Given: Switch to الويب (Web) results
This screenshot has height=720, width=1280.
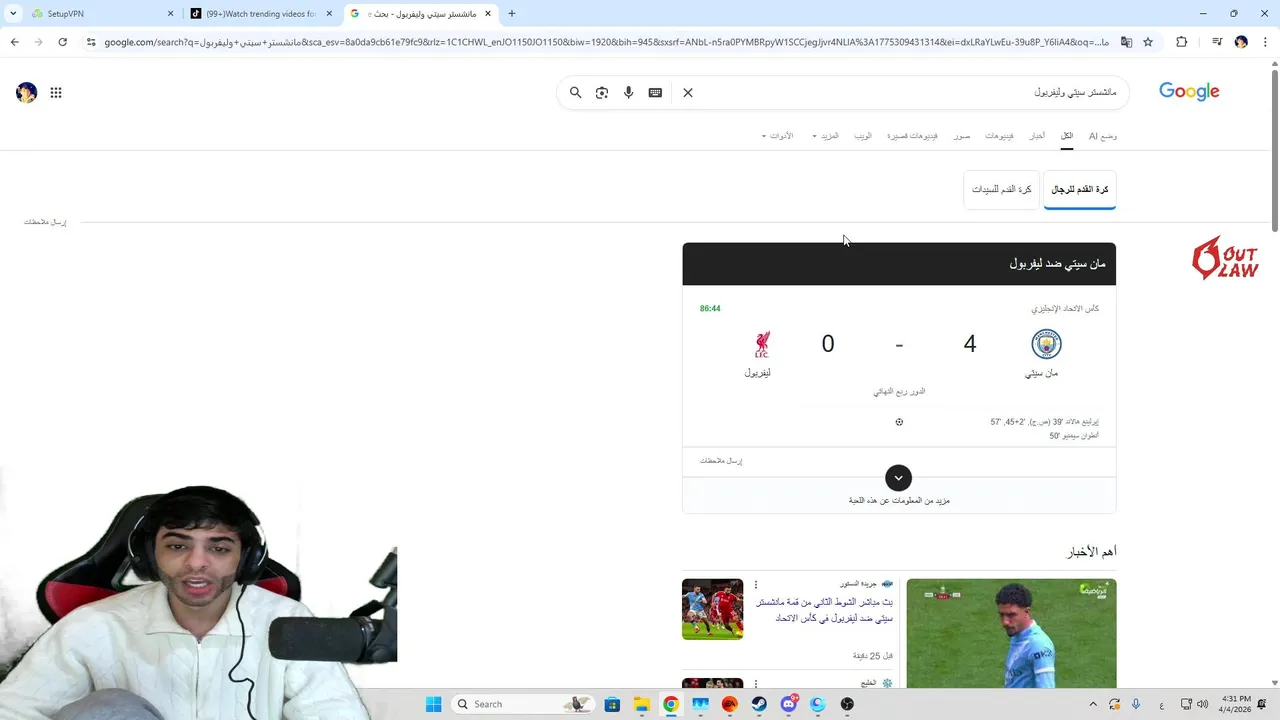Looking at the screenshot, I should (x=863, y=136).
